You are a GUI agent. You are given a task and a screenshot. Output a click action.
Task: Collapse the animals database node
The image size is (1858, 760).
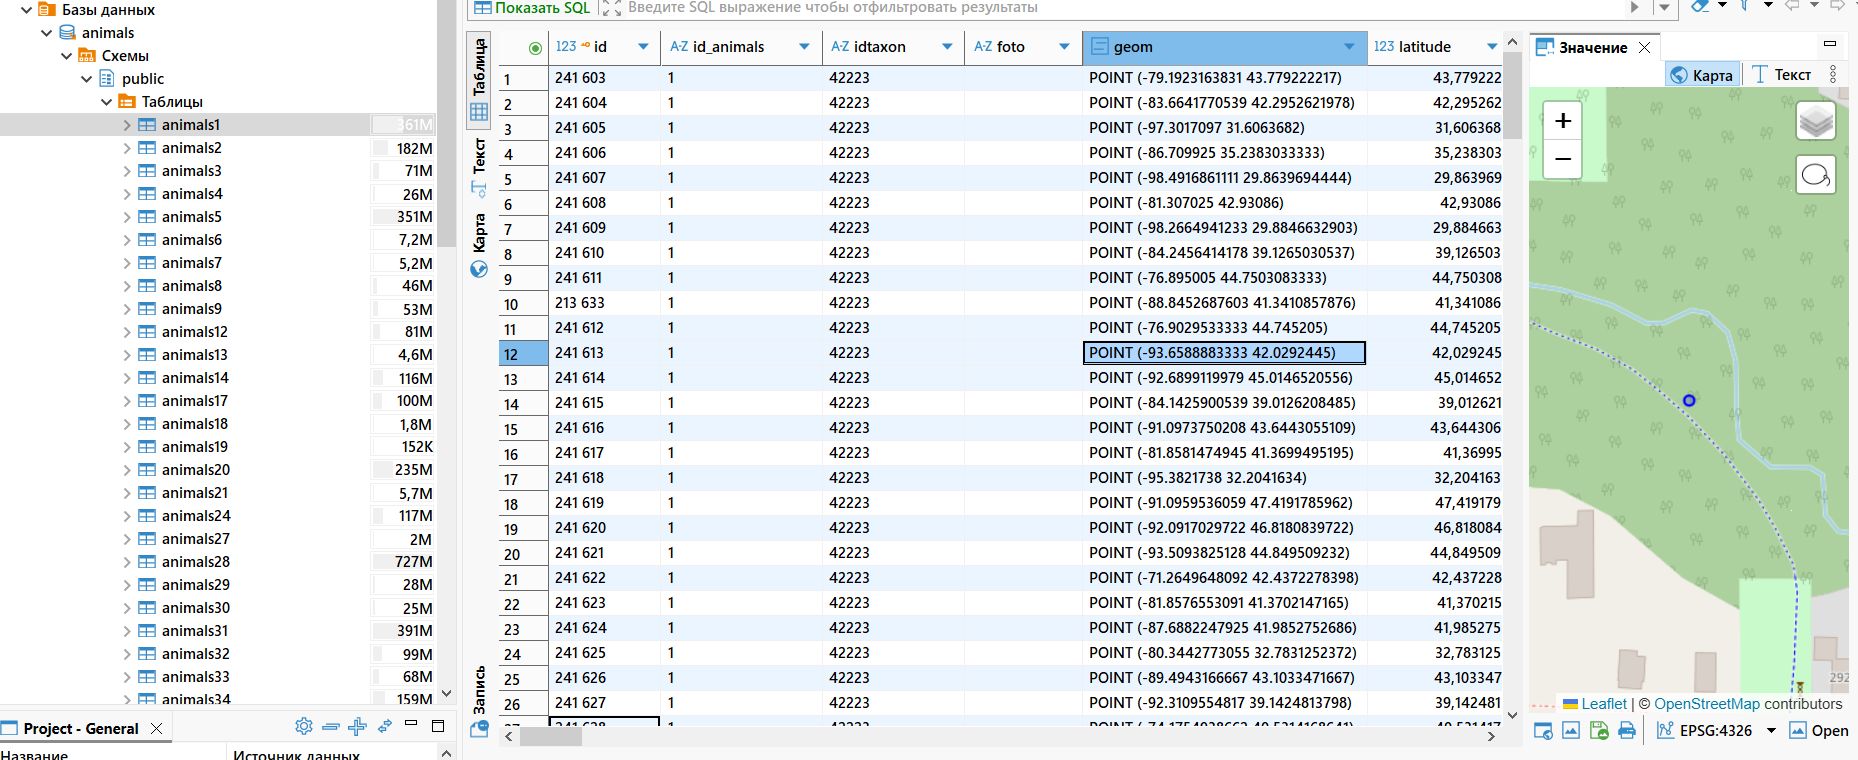(47, 33)
